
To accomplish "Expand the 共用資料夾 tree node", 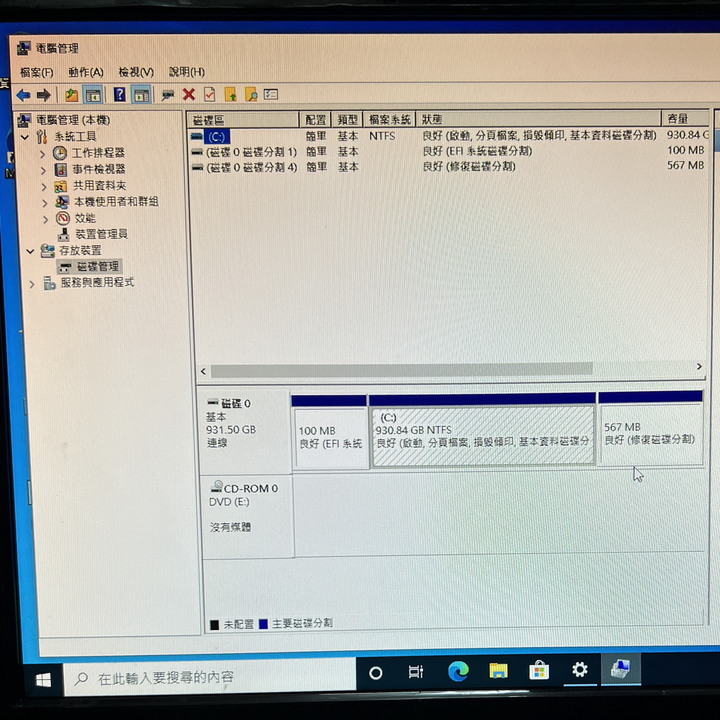I will (x=44, y=187).
